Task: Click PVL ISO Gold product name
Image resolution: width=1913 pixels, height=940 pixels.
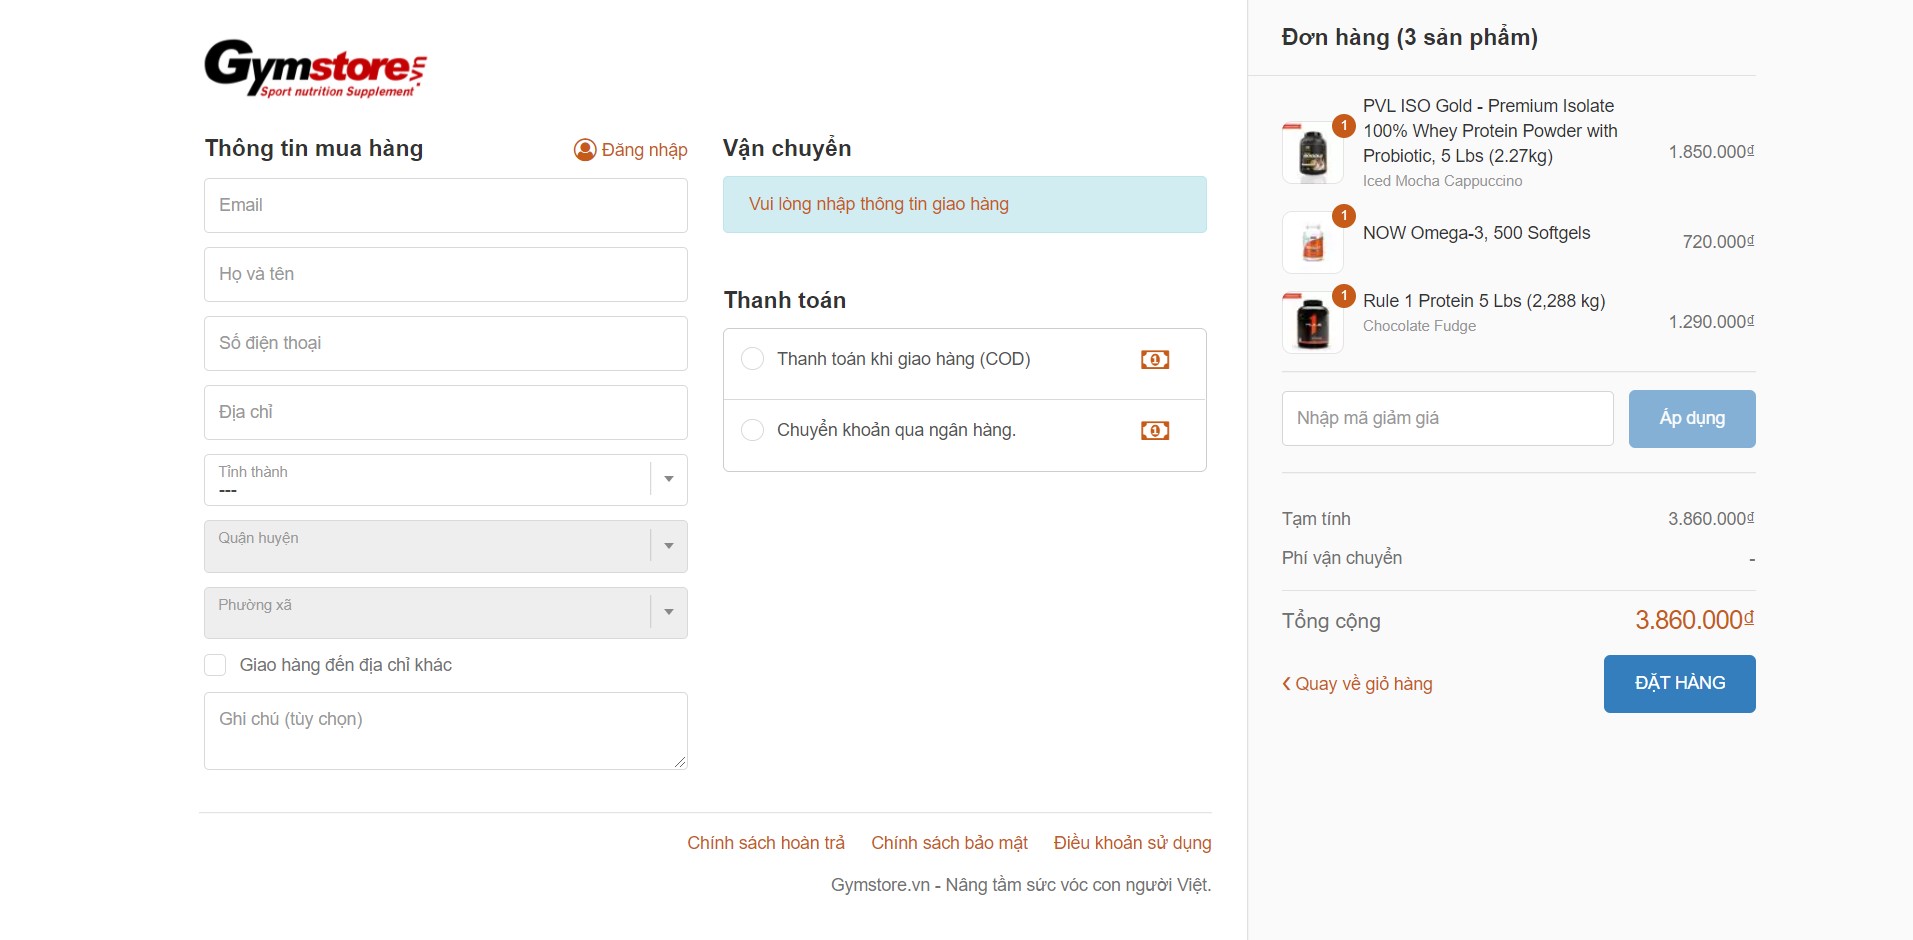Action: 1490,131
